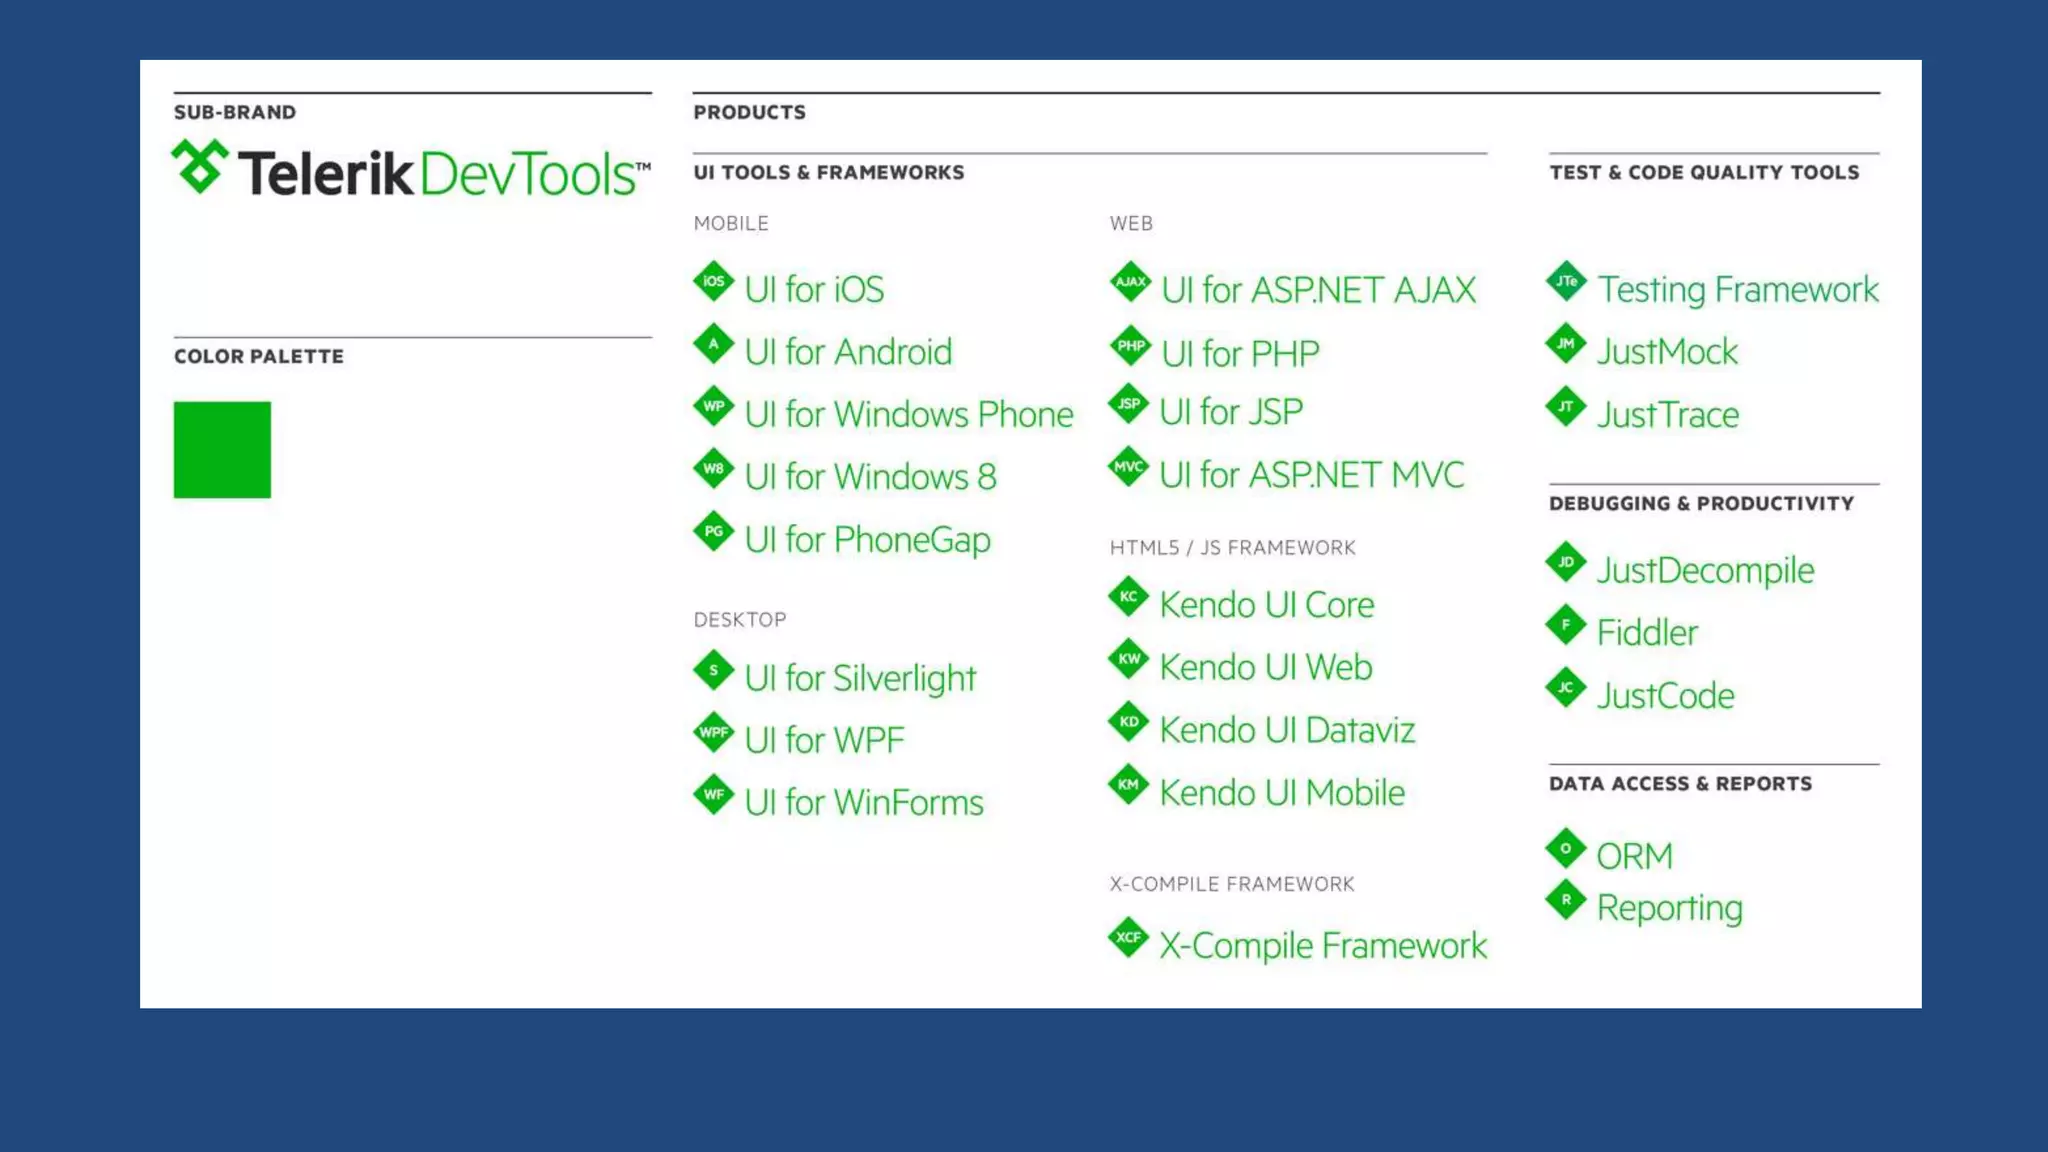Click the AJAX diamond icon
The image size is (2048, 1152).
pyautogui.click(x=1130, y=282)
